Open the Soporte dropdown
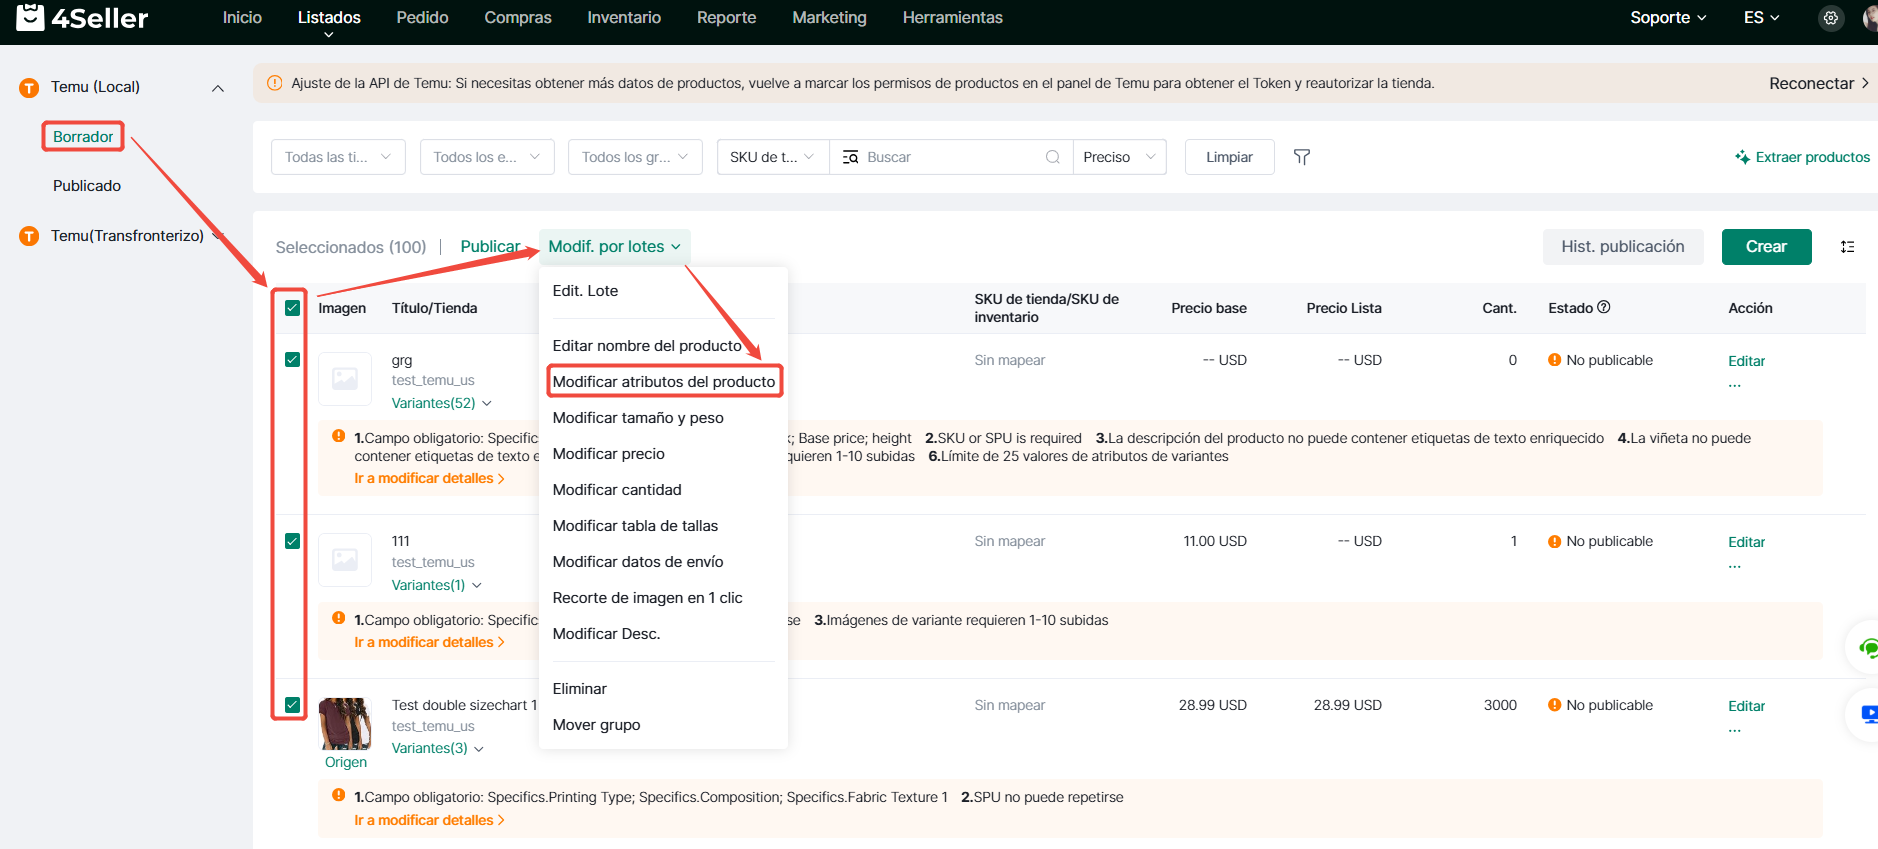1878x849 pixels. coord(1668,18)
